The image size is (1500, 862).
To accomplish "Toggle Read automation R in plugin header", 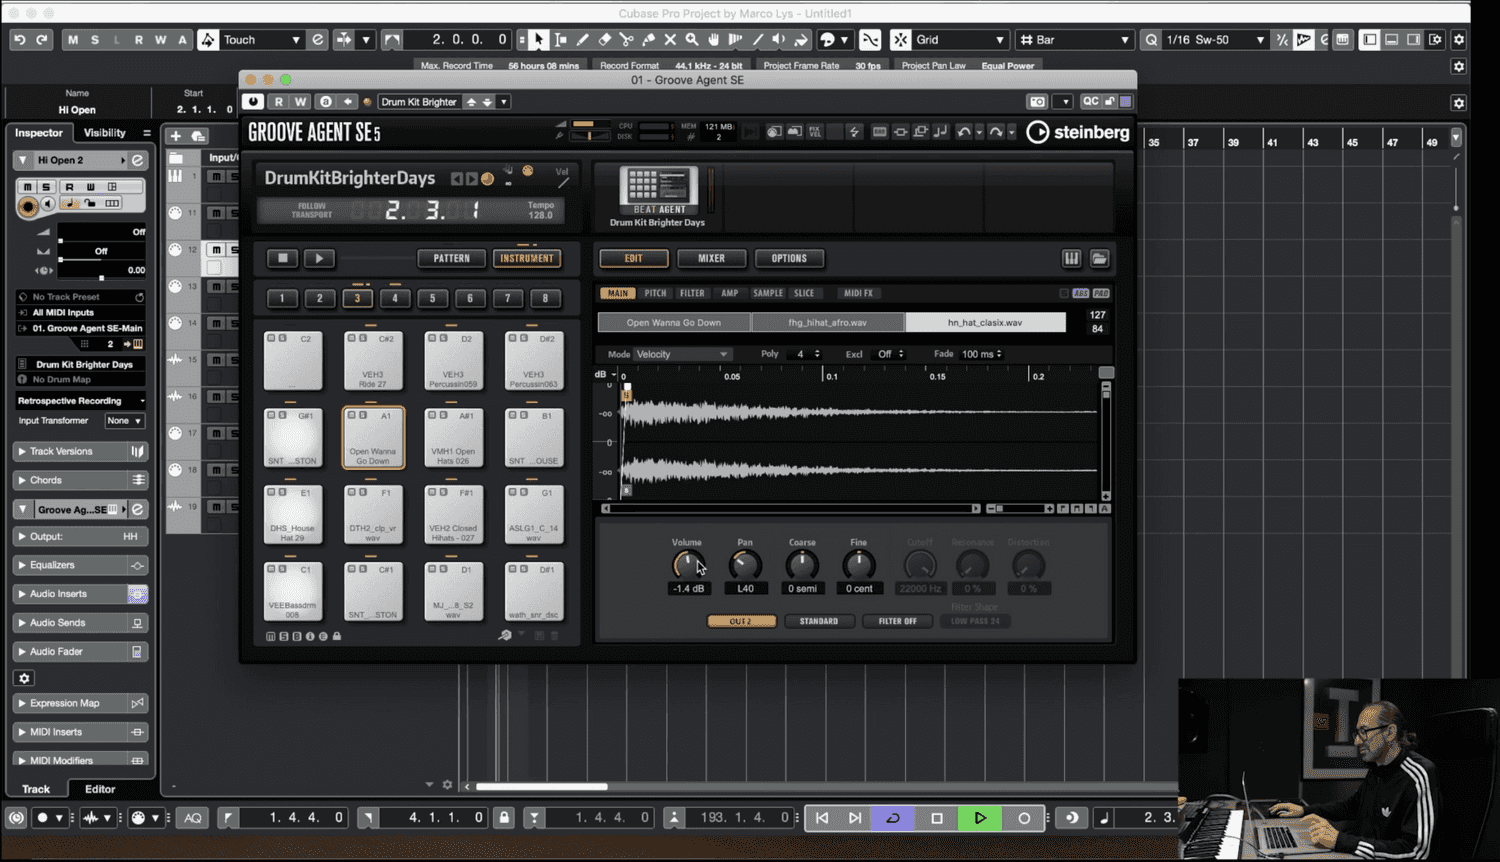I will pyautogui.click(x=279, y=101).
